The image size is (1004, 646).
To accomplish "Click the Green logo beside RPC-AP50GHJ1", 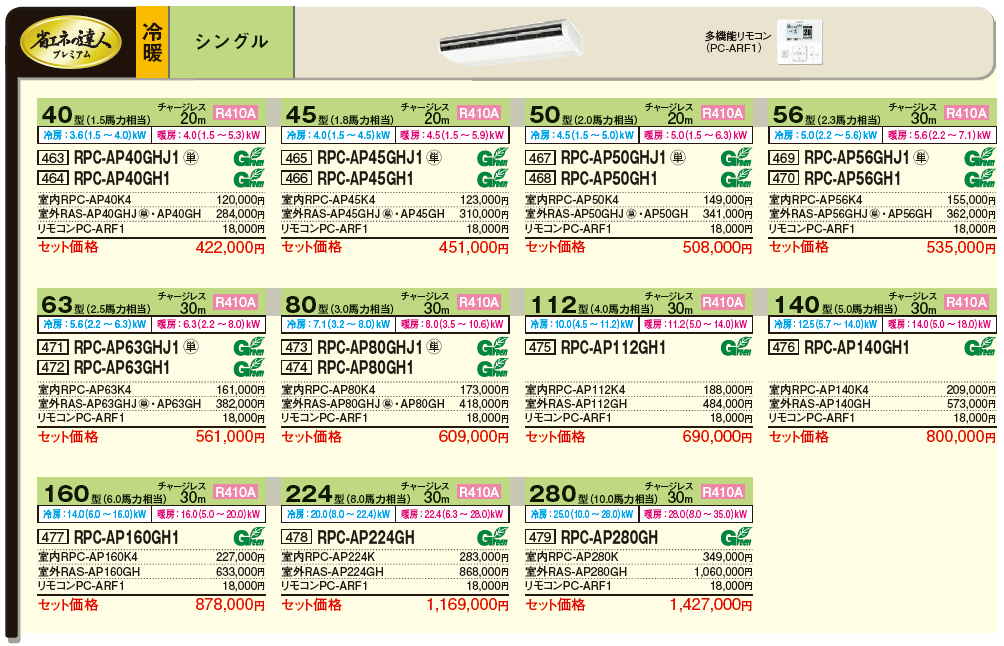I will point(736,157).
